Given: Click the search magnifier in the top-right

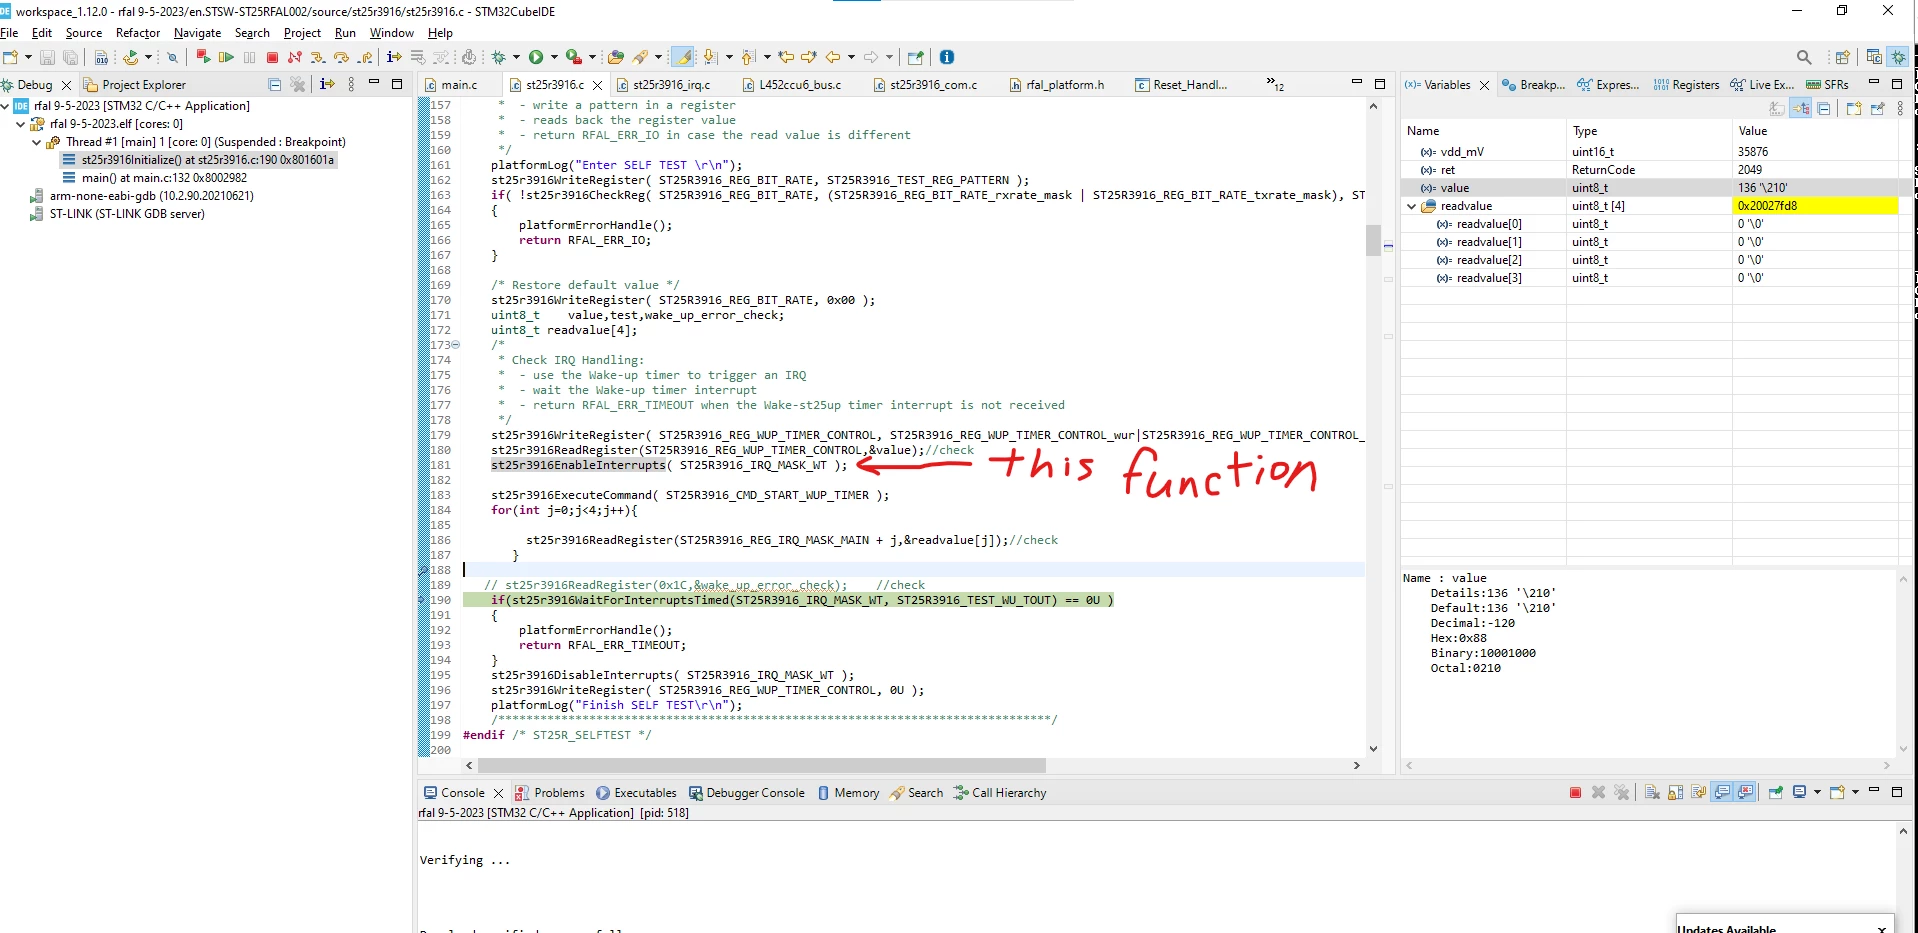Looking at the screenshot, I should click(1804, 57).
